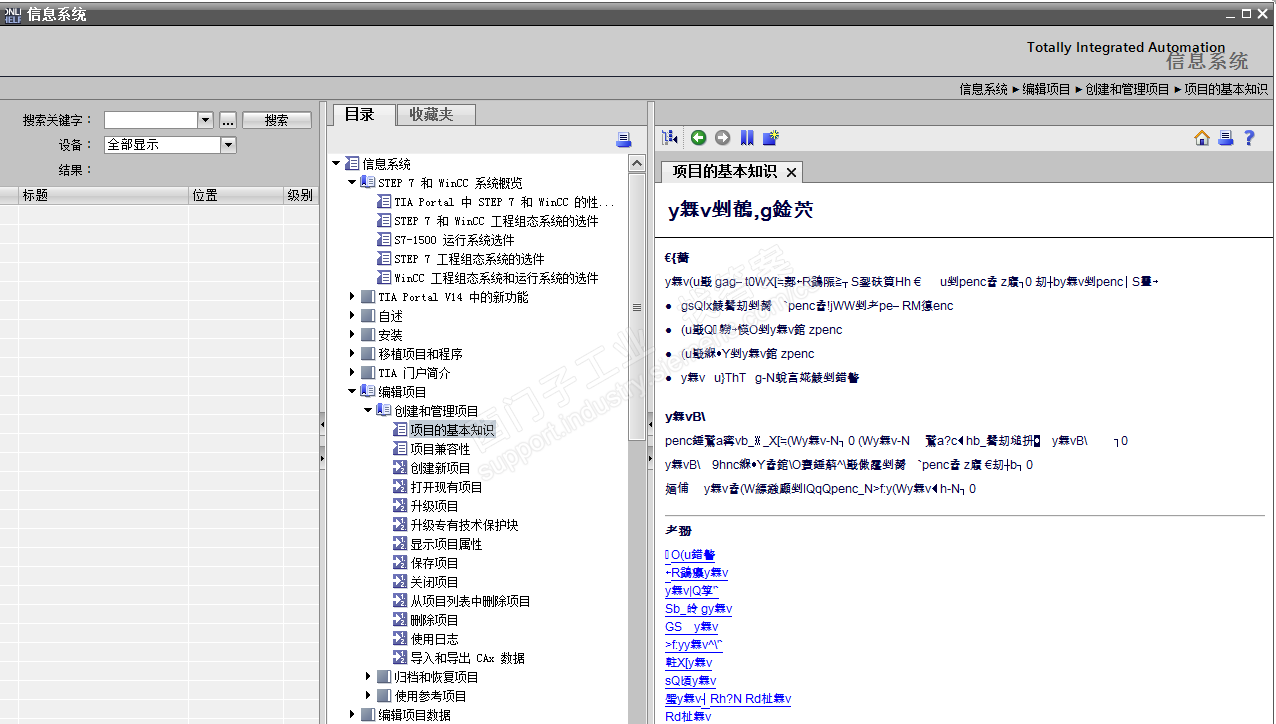
Task: Click the 保存项目 topic icon
Action: [x=400, y=563]
